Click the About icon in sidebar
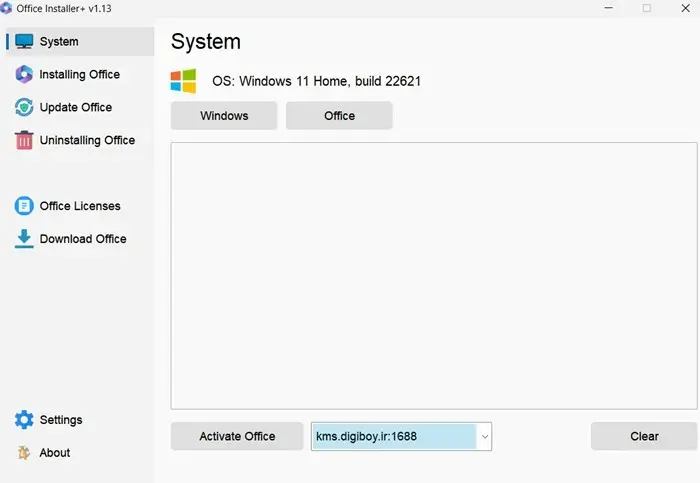This screenshot has width=700, height=483. tap(24, 453)
